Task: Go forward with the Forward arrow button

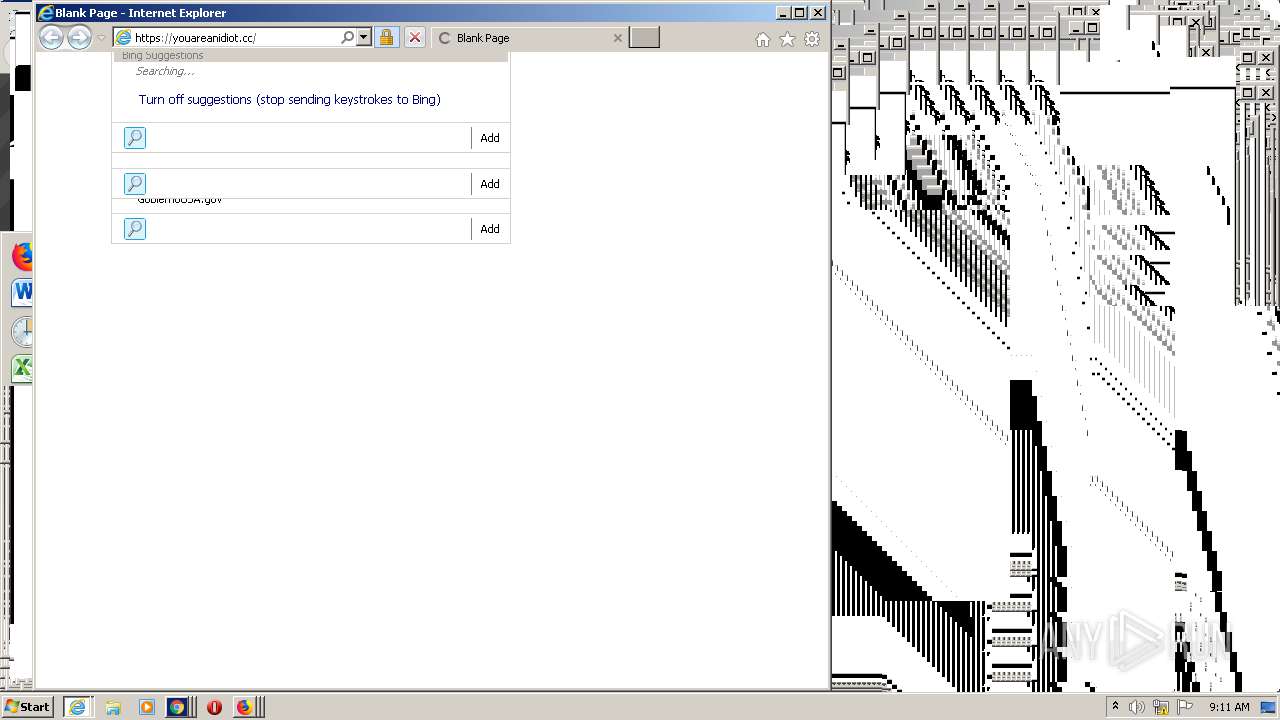Action: [x=79, y=38]
